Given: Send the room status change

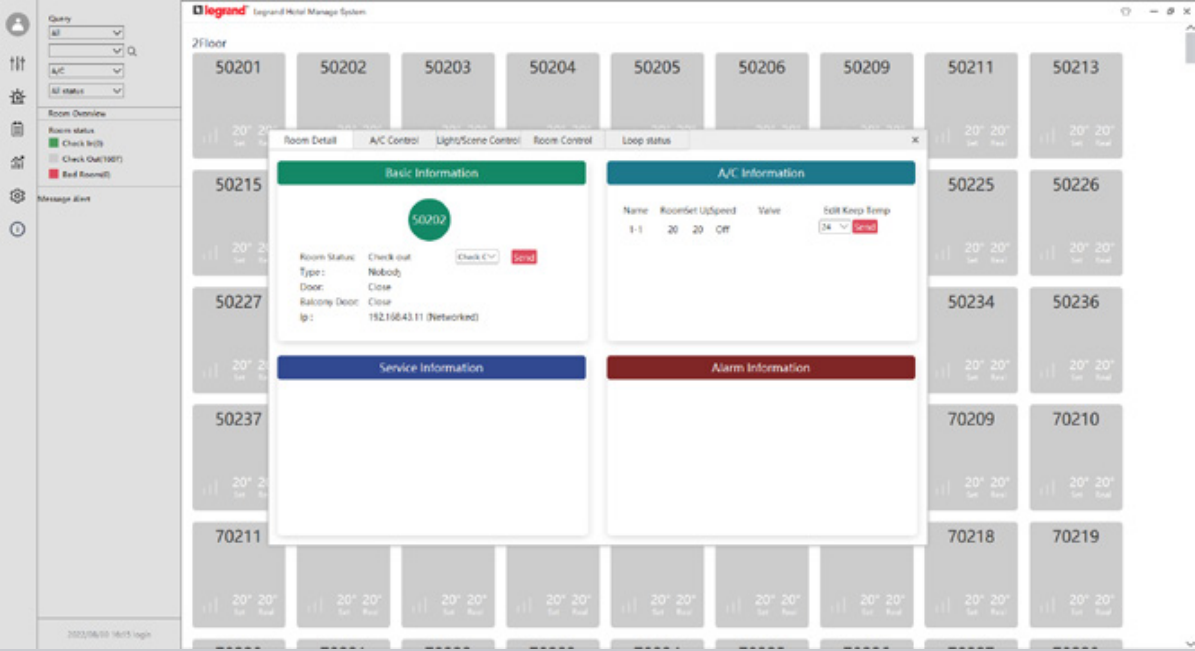Looking at the screenshot, I should [524, 257].
